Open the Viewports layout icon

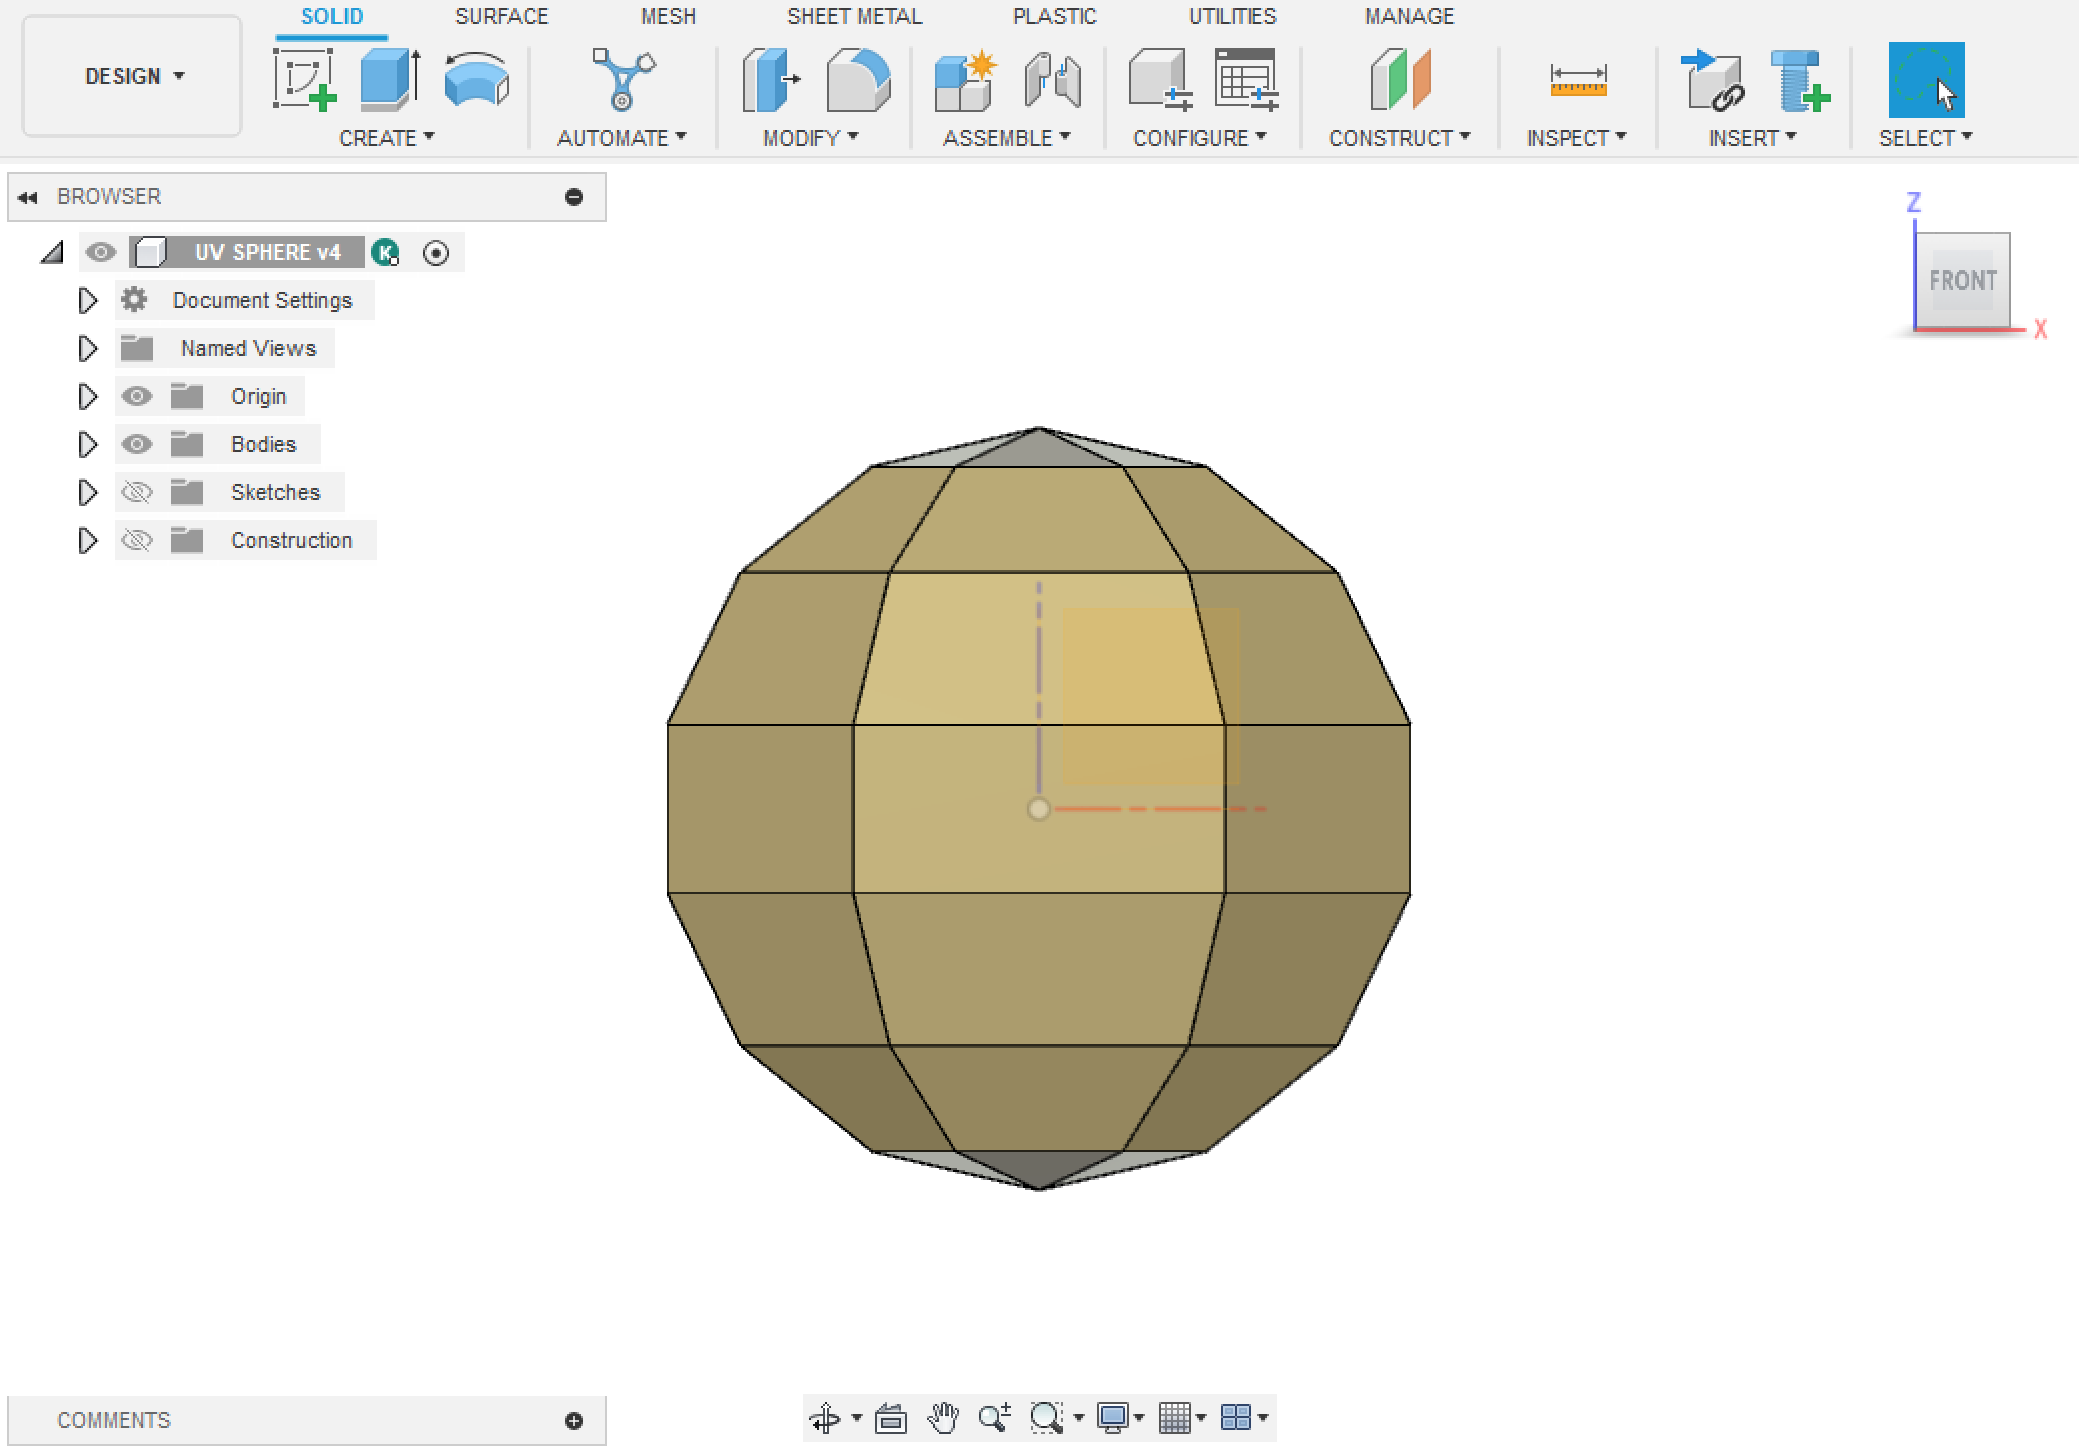(x=1236, y=1418)
